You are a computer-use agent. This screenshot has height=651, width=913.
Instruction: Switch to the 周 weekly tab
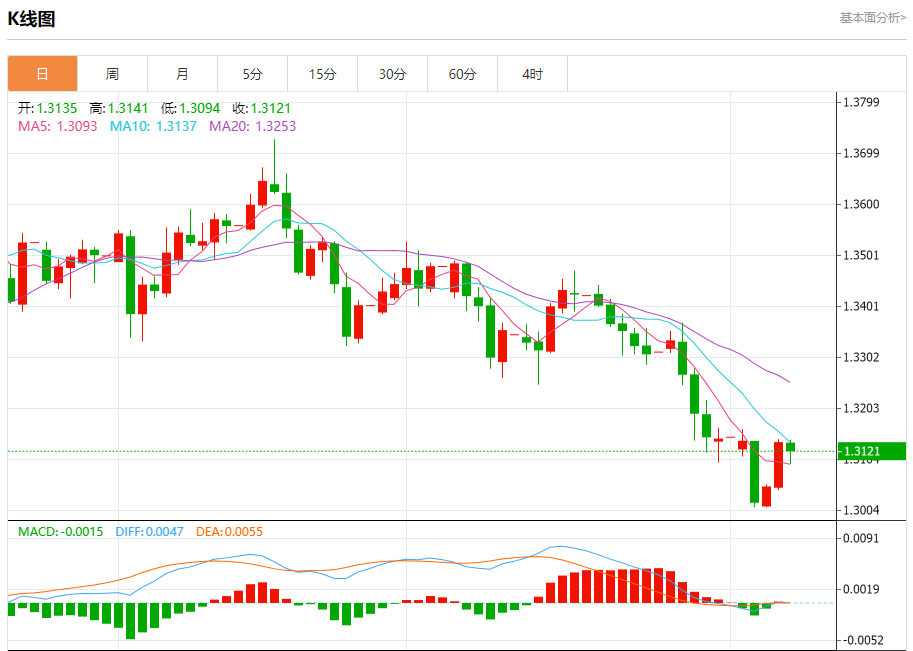pyautogui.click(x=112, y=74)
